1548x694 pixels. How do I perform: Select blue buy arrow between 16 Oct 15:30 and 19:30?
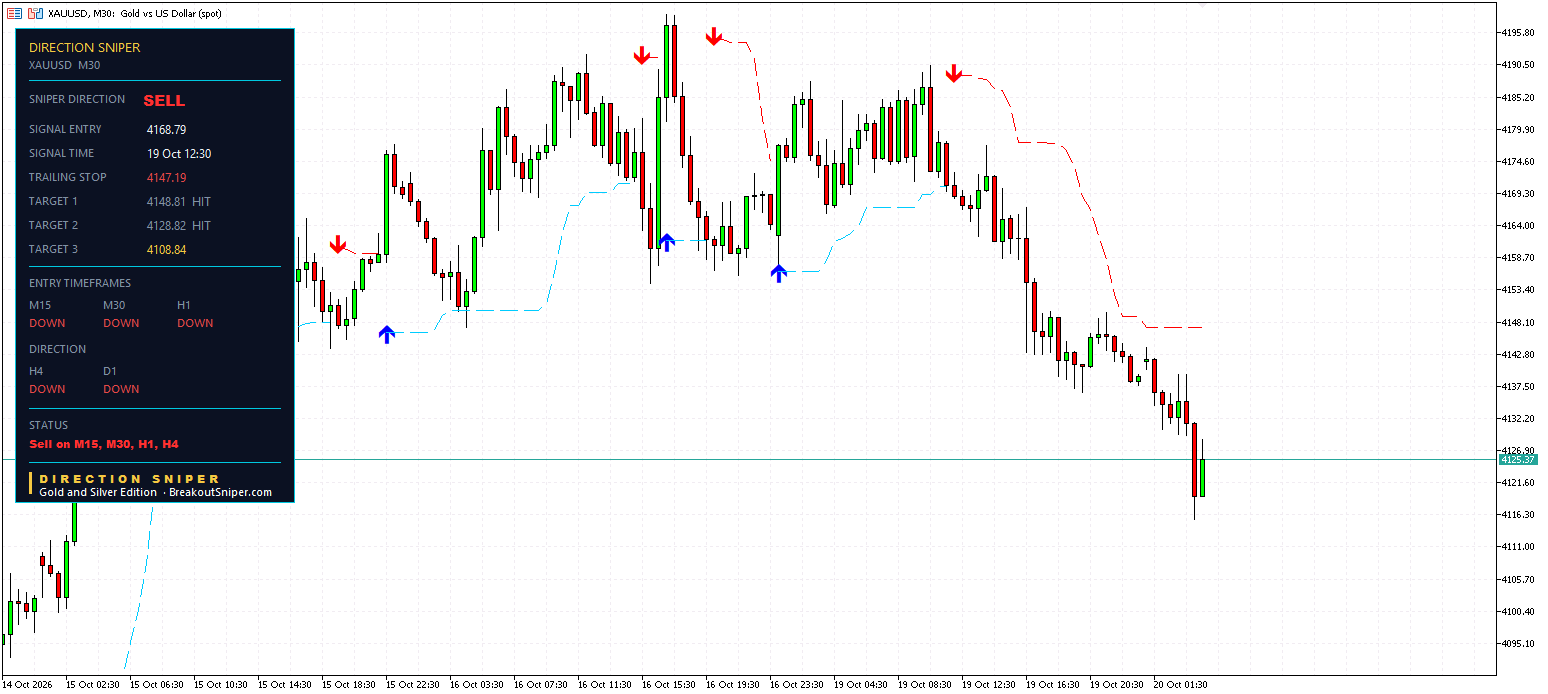667,242
